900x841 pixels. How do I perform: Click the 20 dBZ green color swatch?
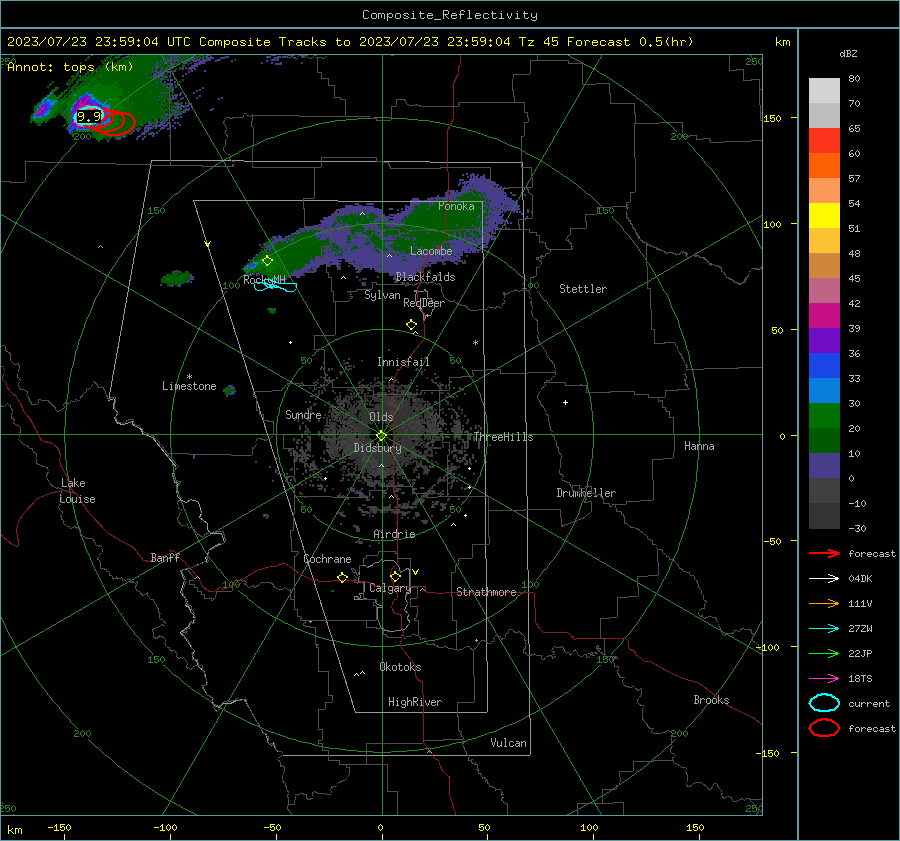point(824,416)
